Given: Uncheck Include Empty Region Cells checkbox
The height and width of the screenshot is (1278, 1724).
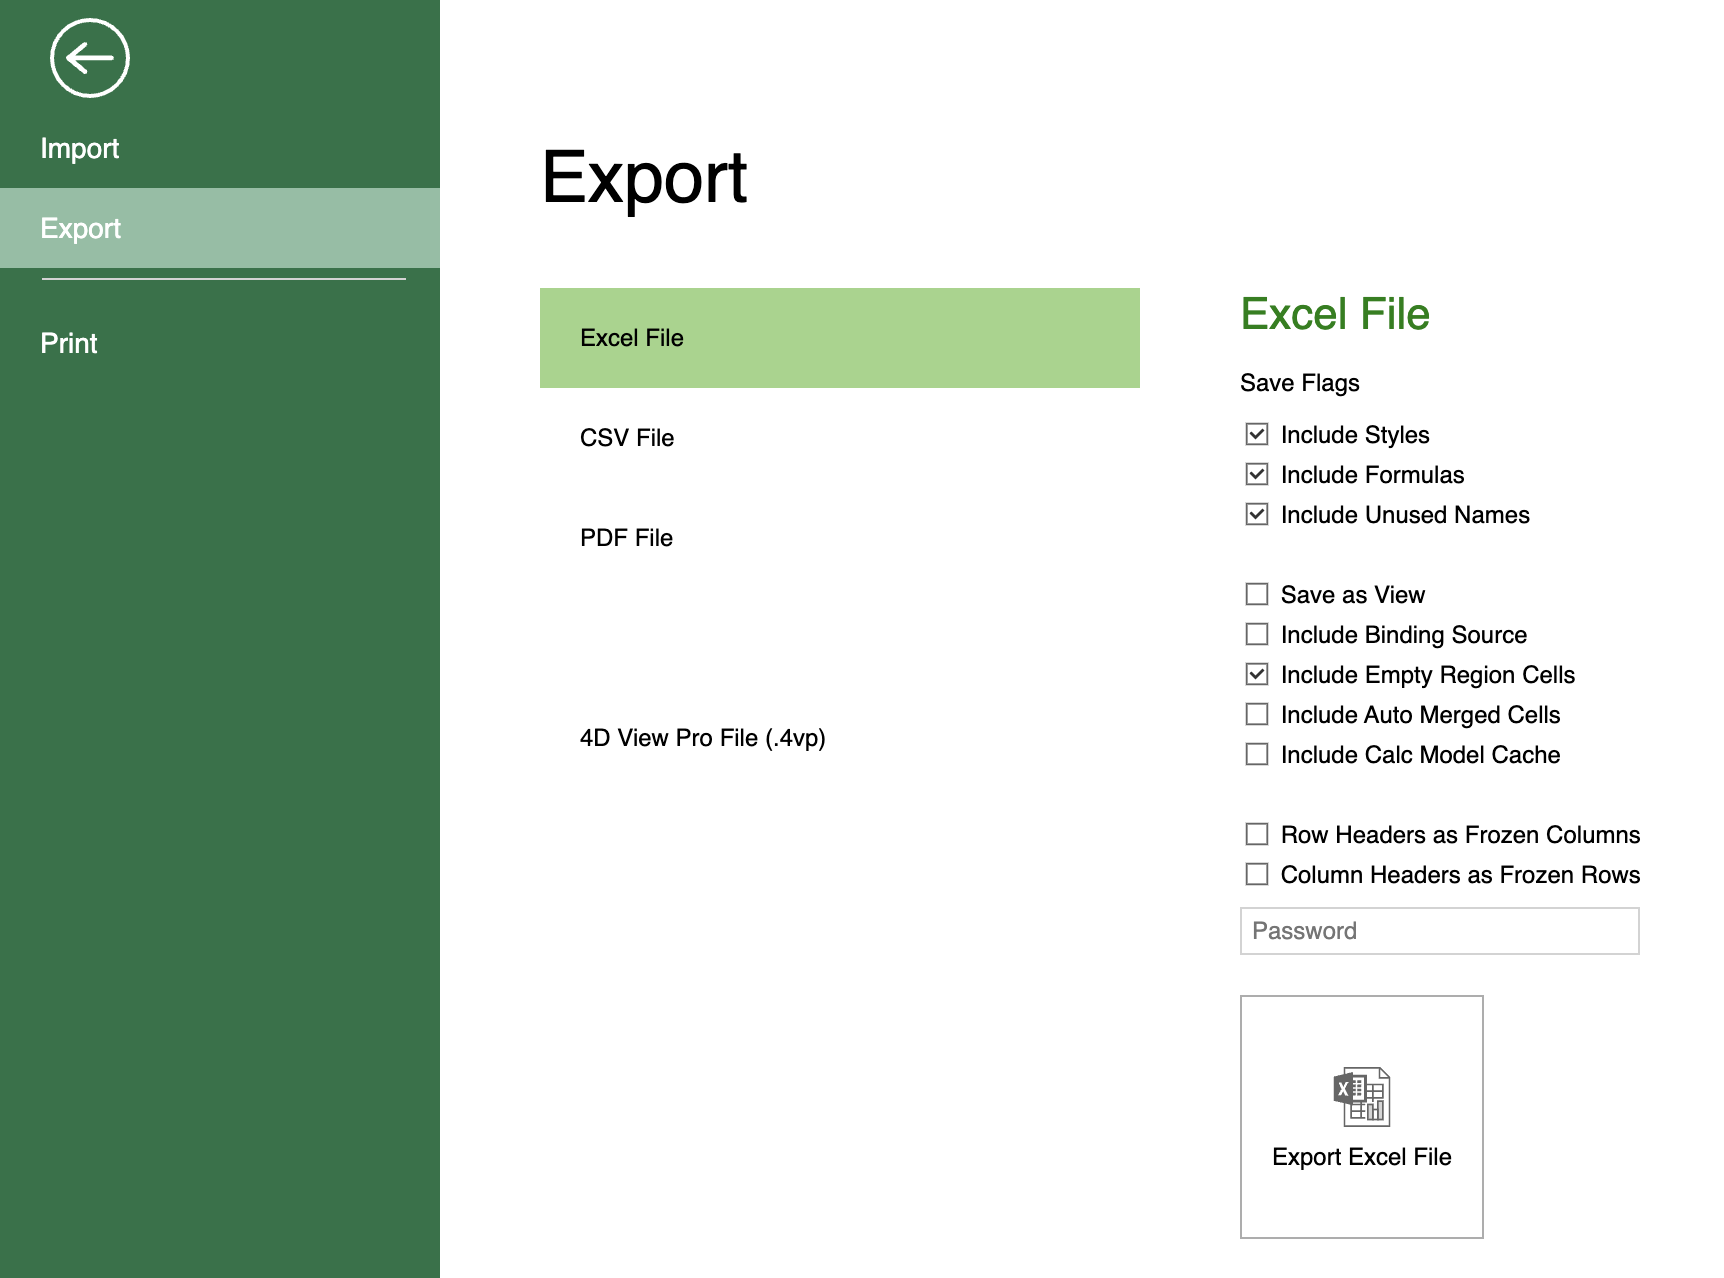Looking at the screenshot, I should [x=1257, y=674].
